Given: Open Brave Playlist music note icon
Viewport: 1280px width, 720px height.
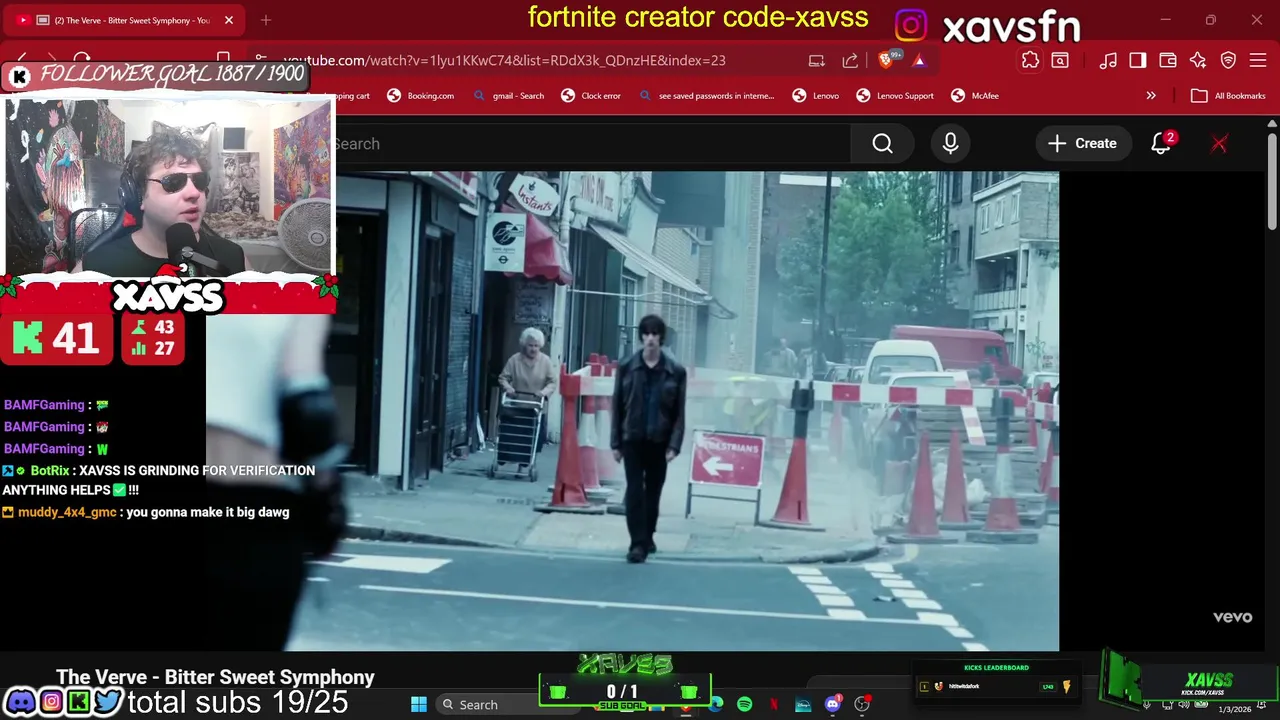Looking at the screenshot, I should click(x=1108, y=60).
